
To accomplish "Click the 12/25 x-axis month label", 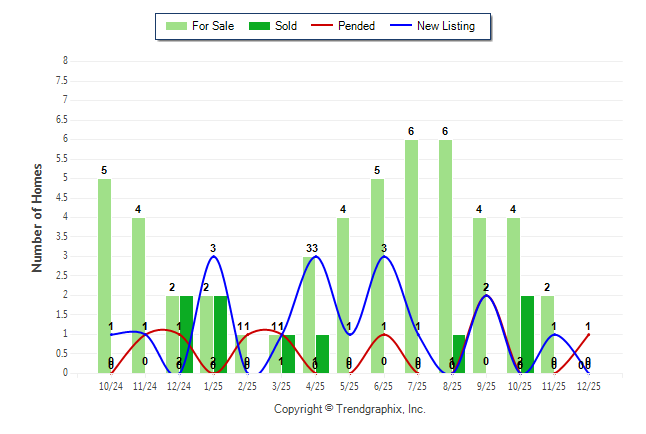I will [588, 384].
